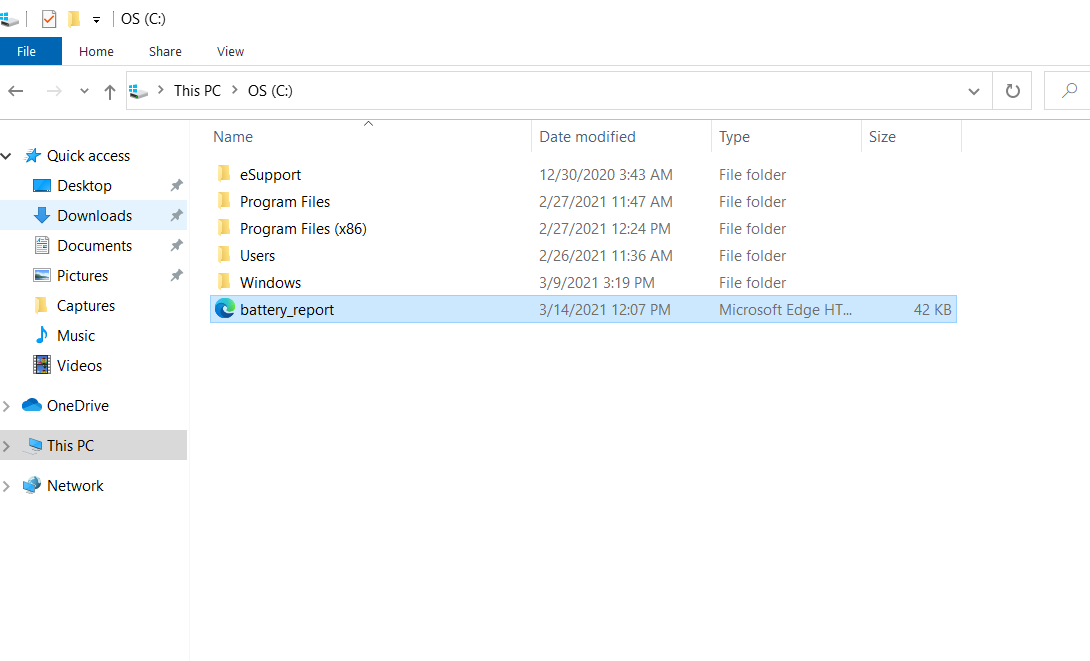Click the Back navigation arrow
The image size is (1090, 661).
click(x=15, y=91)
